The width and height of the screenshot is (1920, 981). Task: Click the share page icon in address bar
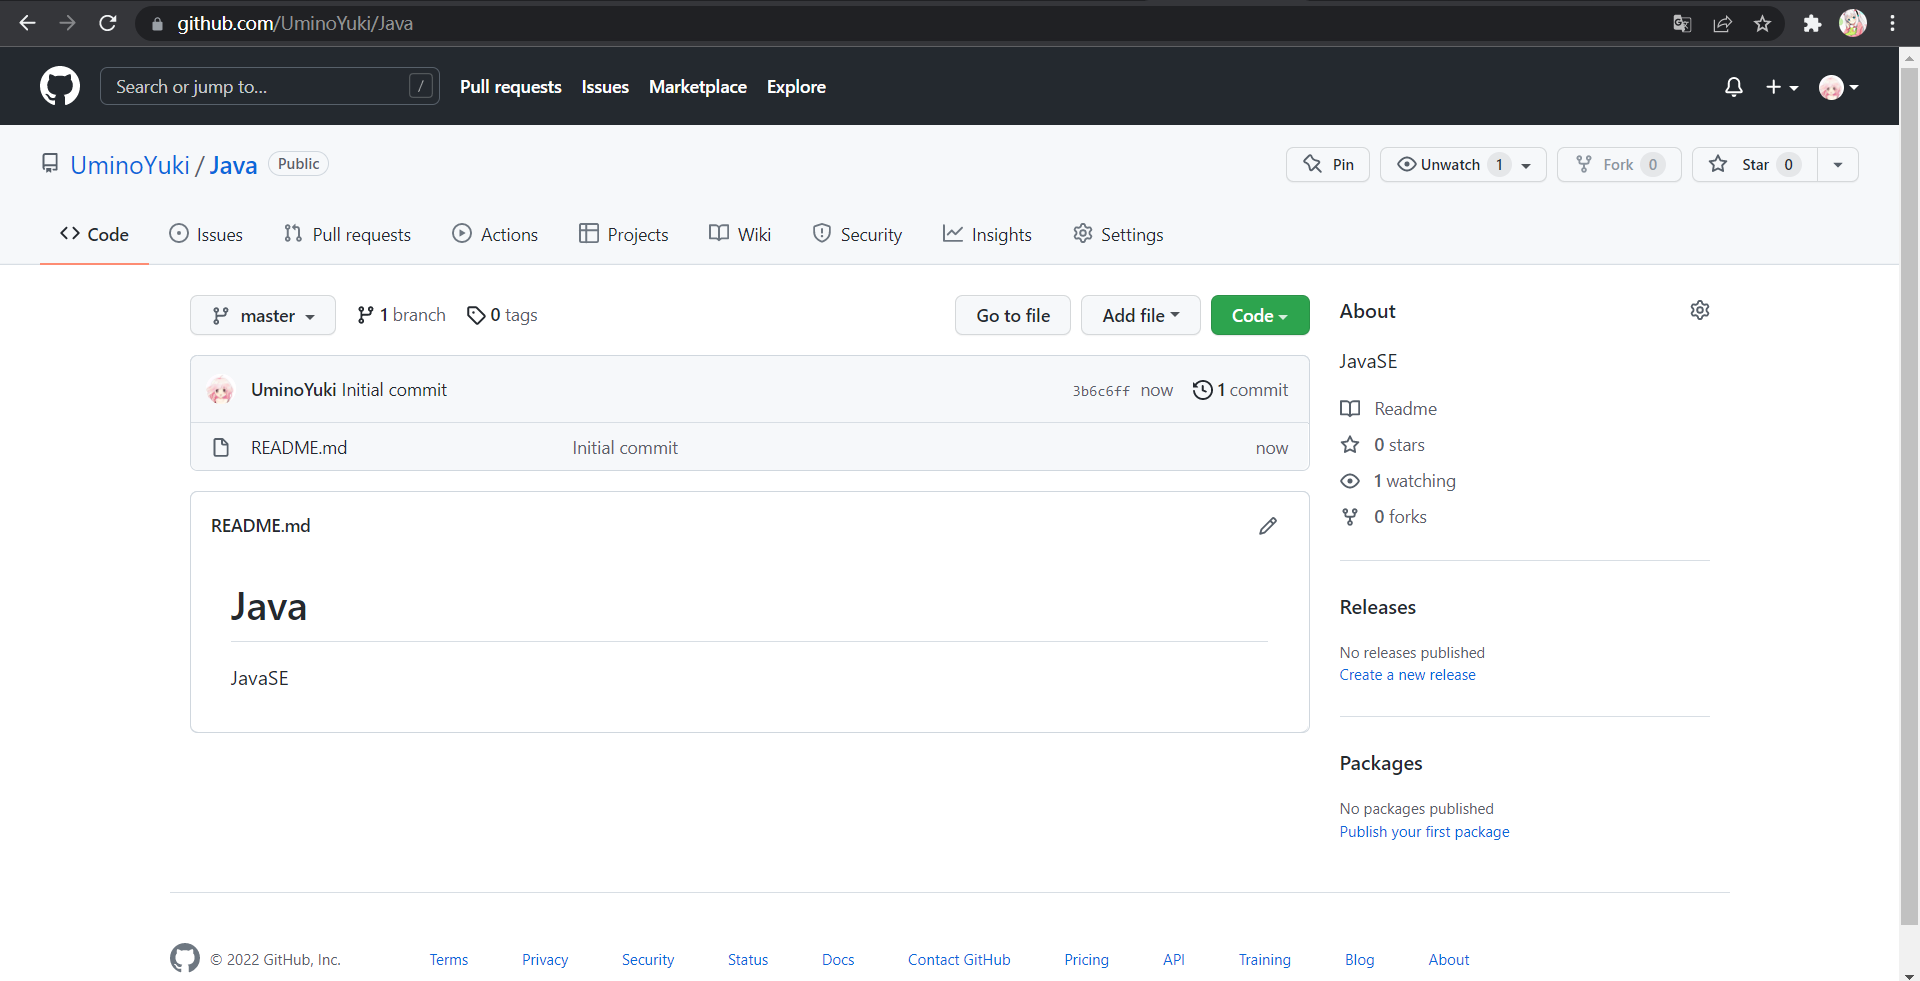tap(1722, 23)
